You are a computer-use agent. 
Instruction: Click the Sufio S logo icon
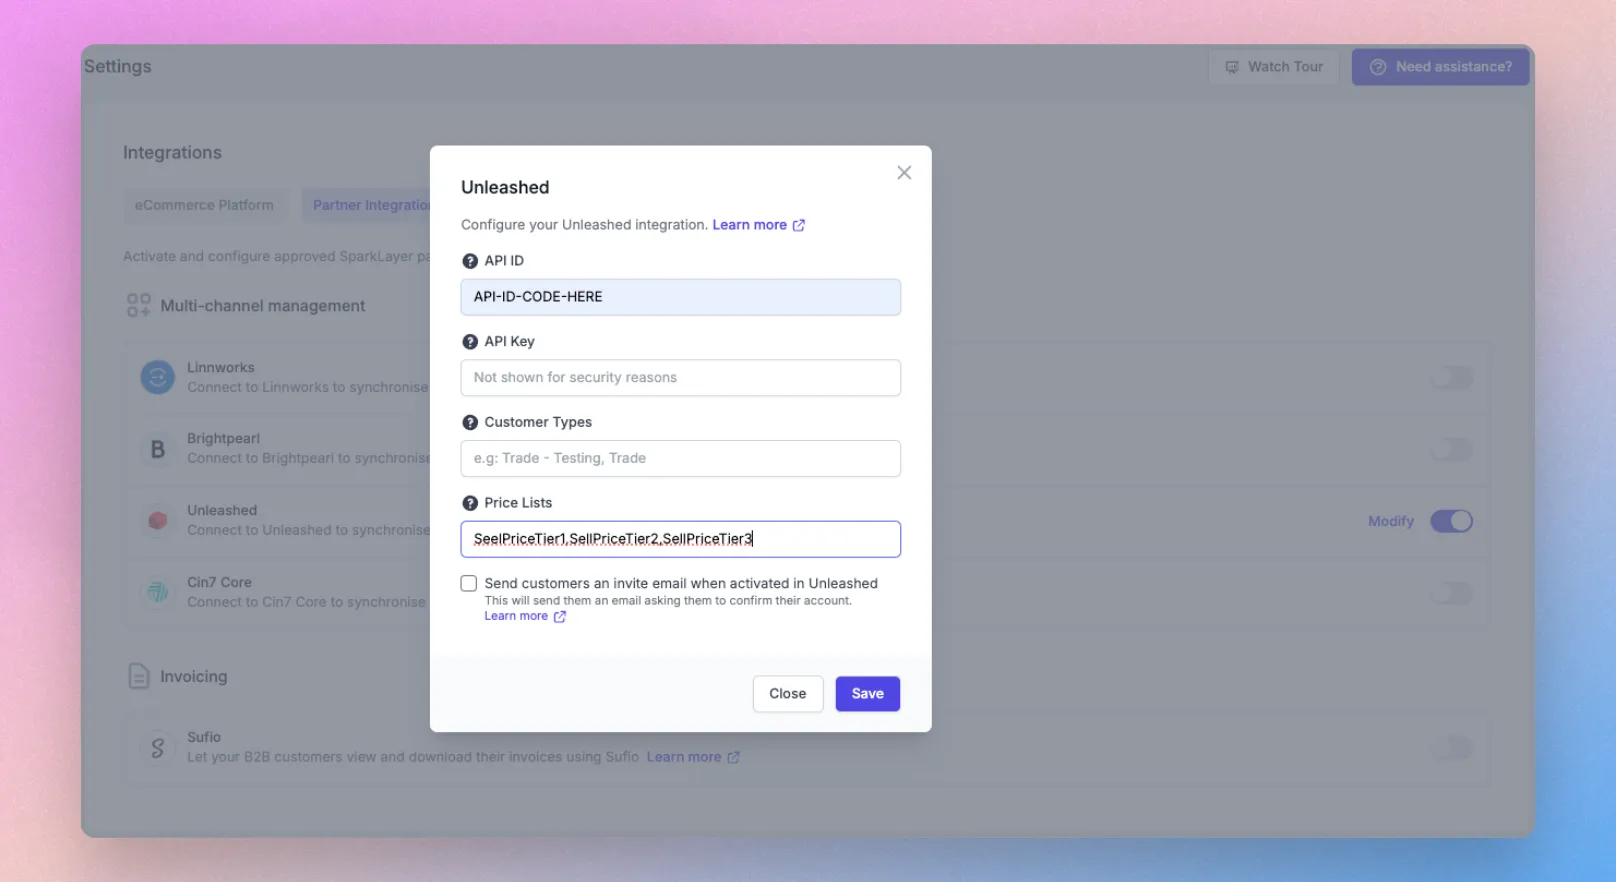coord(157,748)
